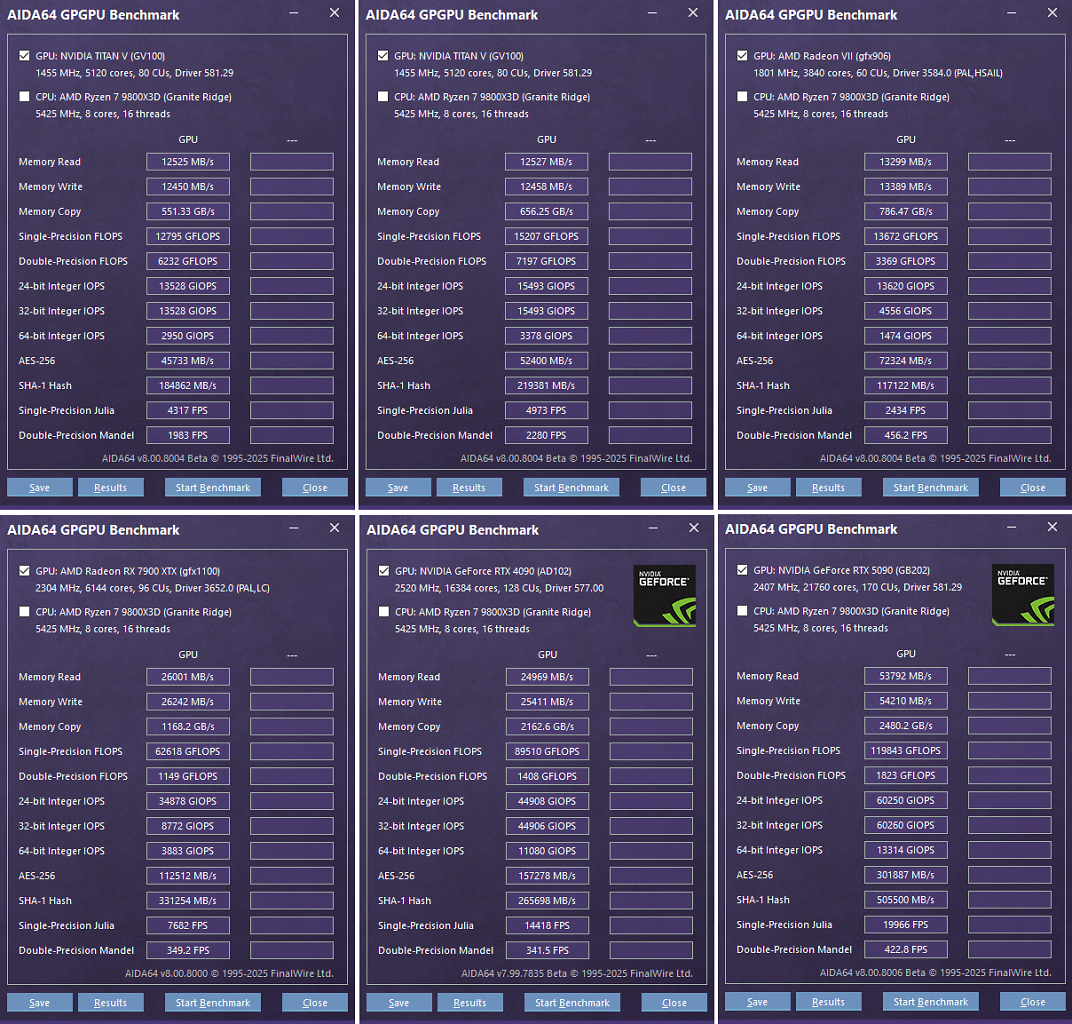Viewport: 1072px width, 1024px height.
Task: Toggle the NVIDIA TITAN V GPU checkbox in the 656.25 GB/s window
Action: pyautogui.click(x=383, y=56)
